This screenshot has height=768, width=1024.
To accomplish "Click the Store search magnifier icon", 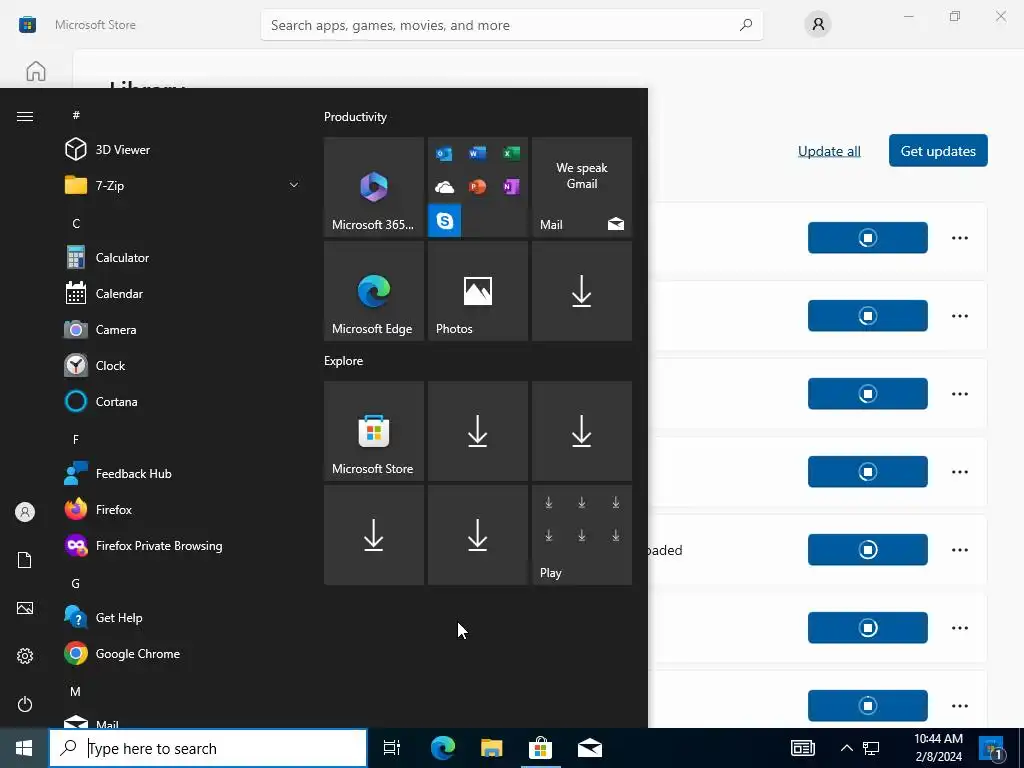I will [x=746, y=25].
